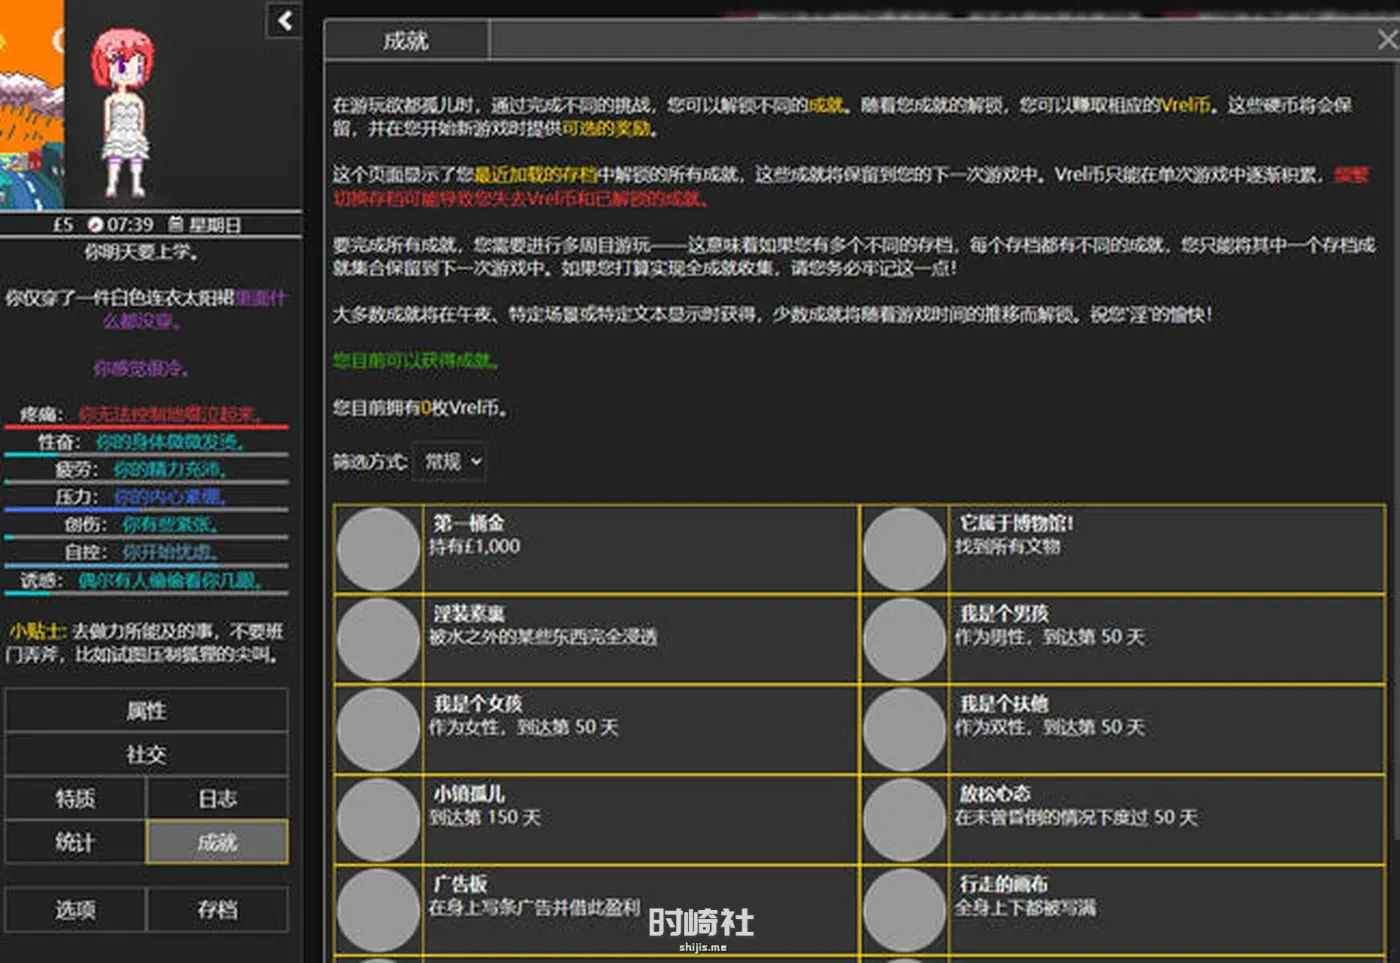Image resolution: width=1400 pixels, height=963 pixels.
Task: Select the 成就 tab at top
Action: pyautogui.click(x=406, y=41)
